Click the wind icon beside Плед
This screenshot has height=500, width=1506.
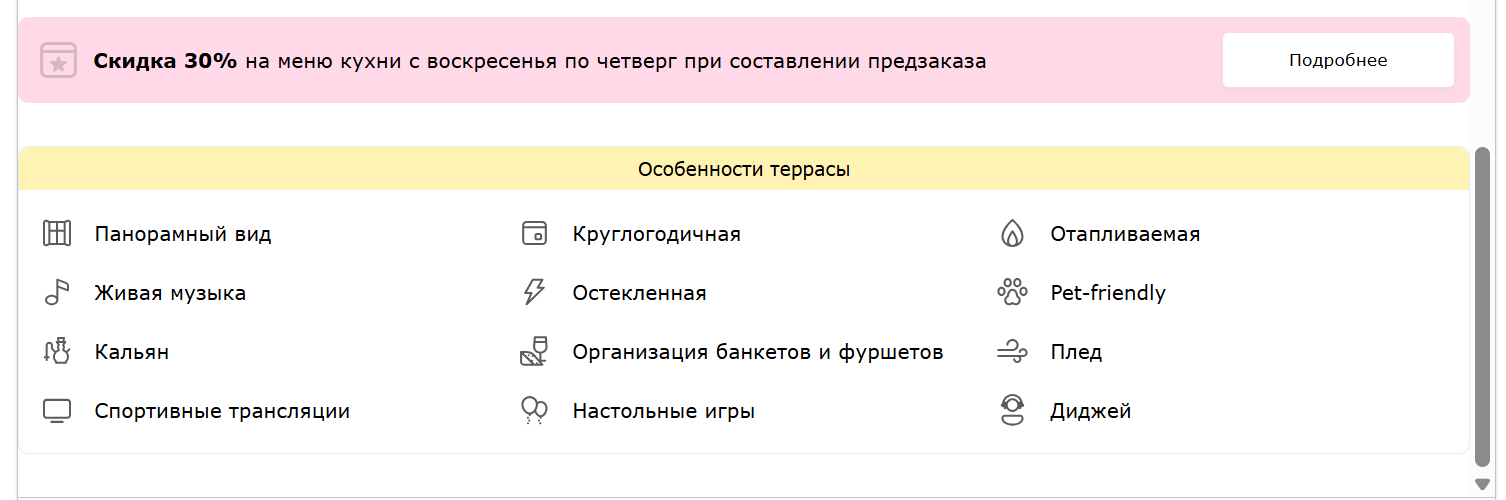pyautogui.click(x=1013, y=351)
